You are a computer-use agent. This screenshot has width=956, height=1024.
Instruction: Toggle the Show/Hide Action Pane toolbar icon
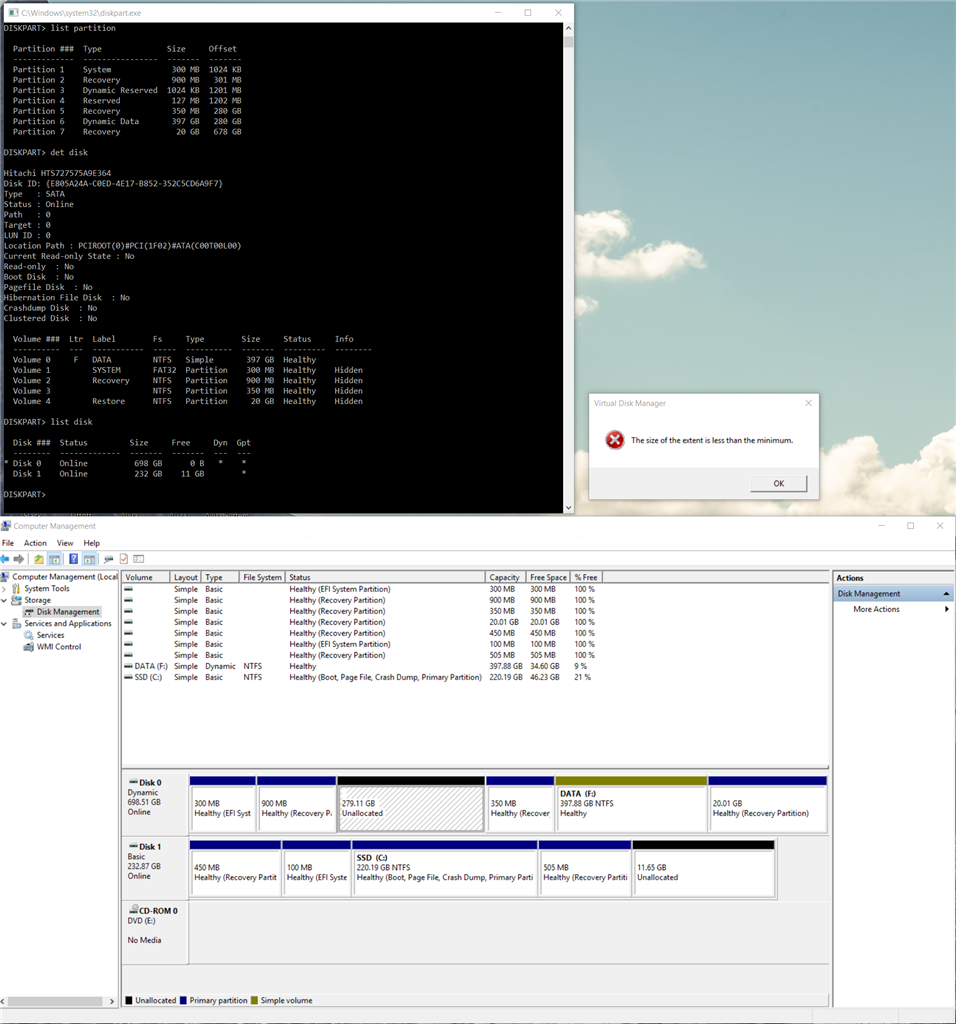click(x=89, y=559)
